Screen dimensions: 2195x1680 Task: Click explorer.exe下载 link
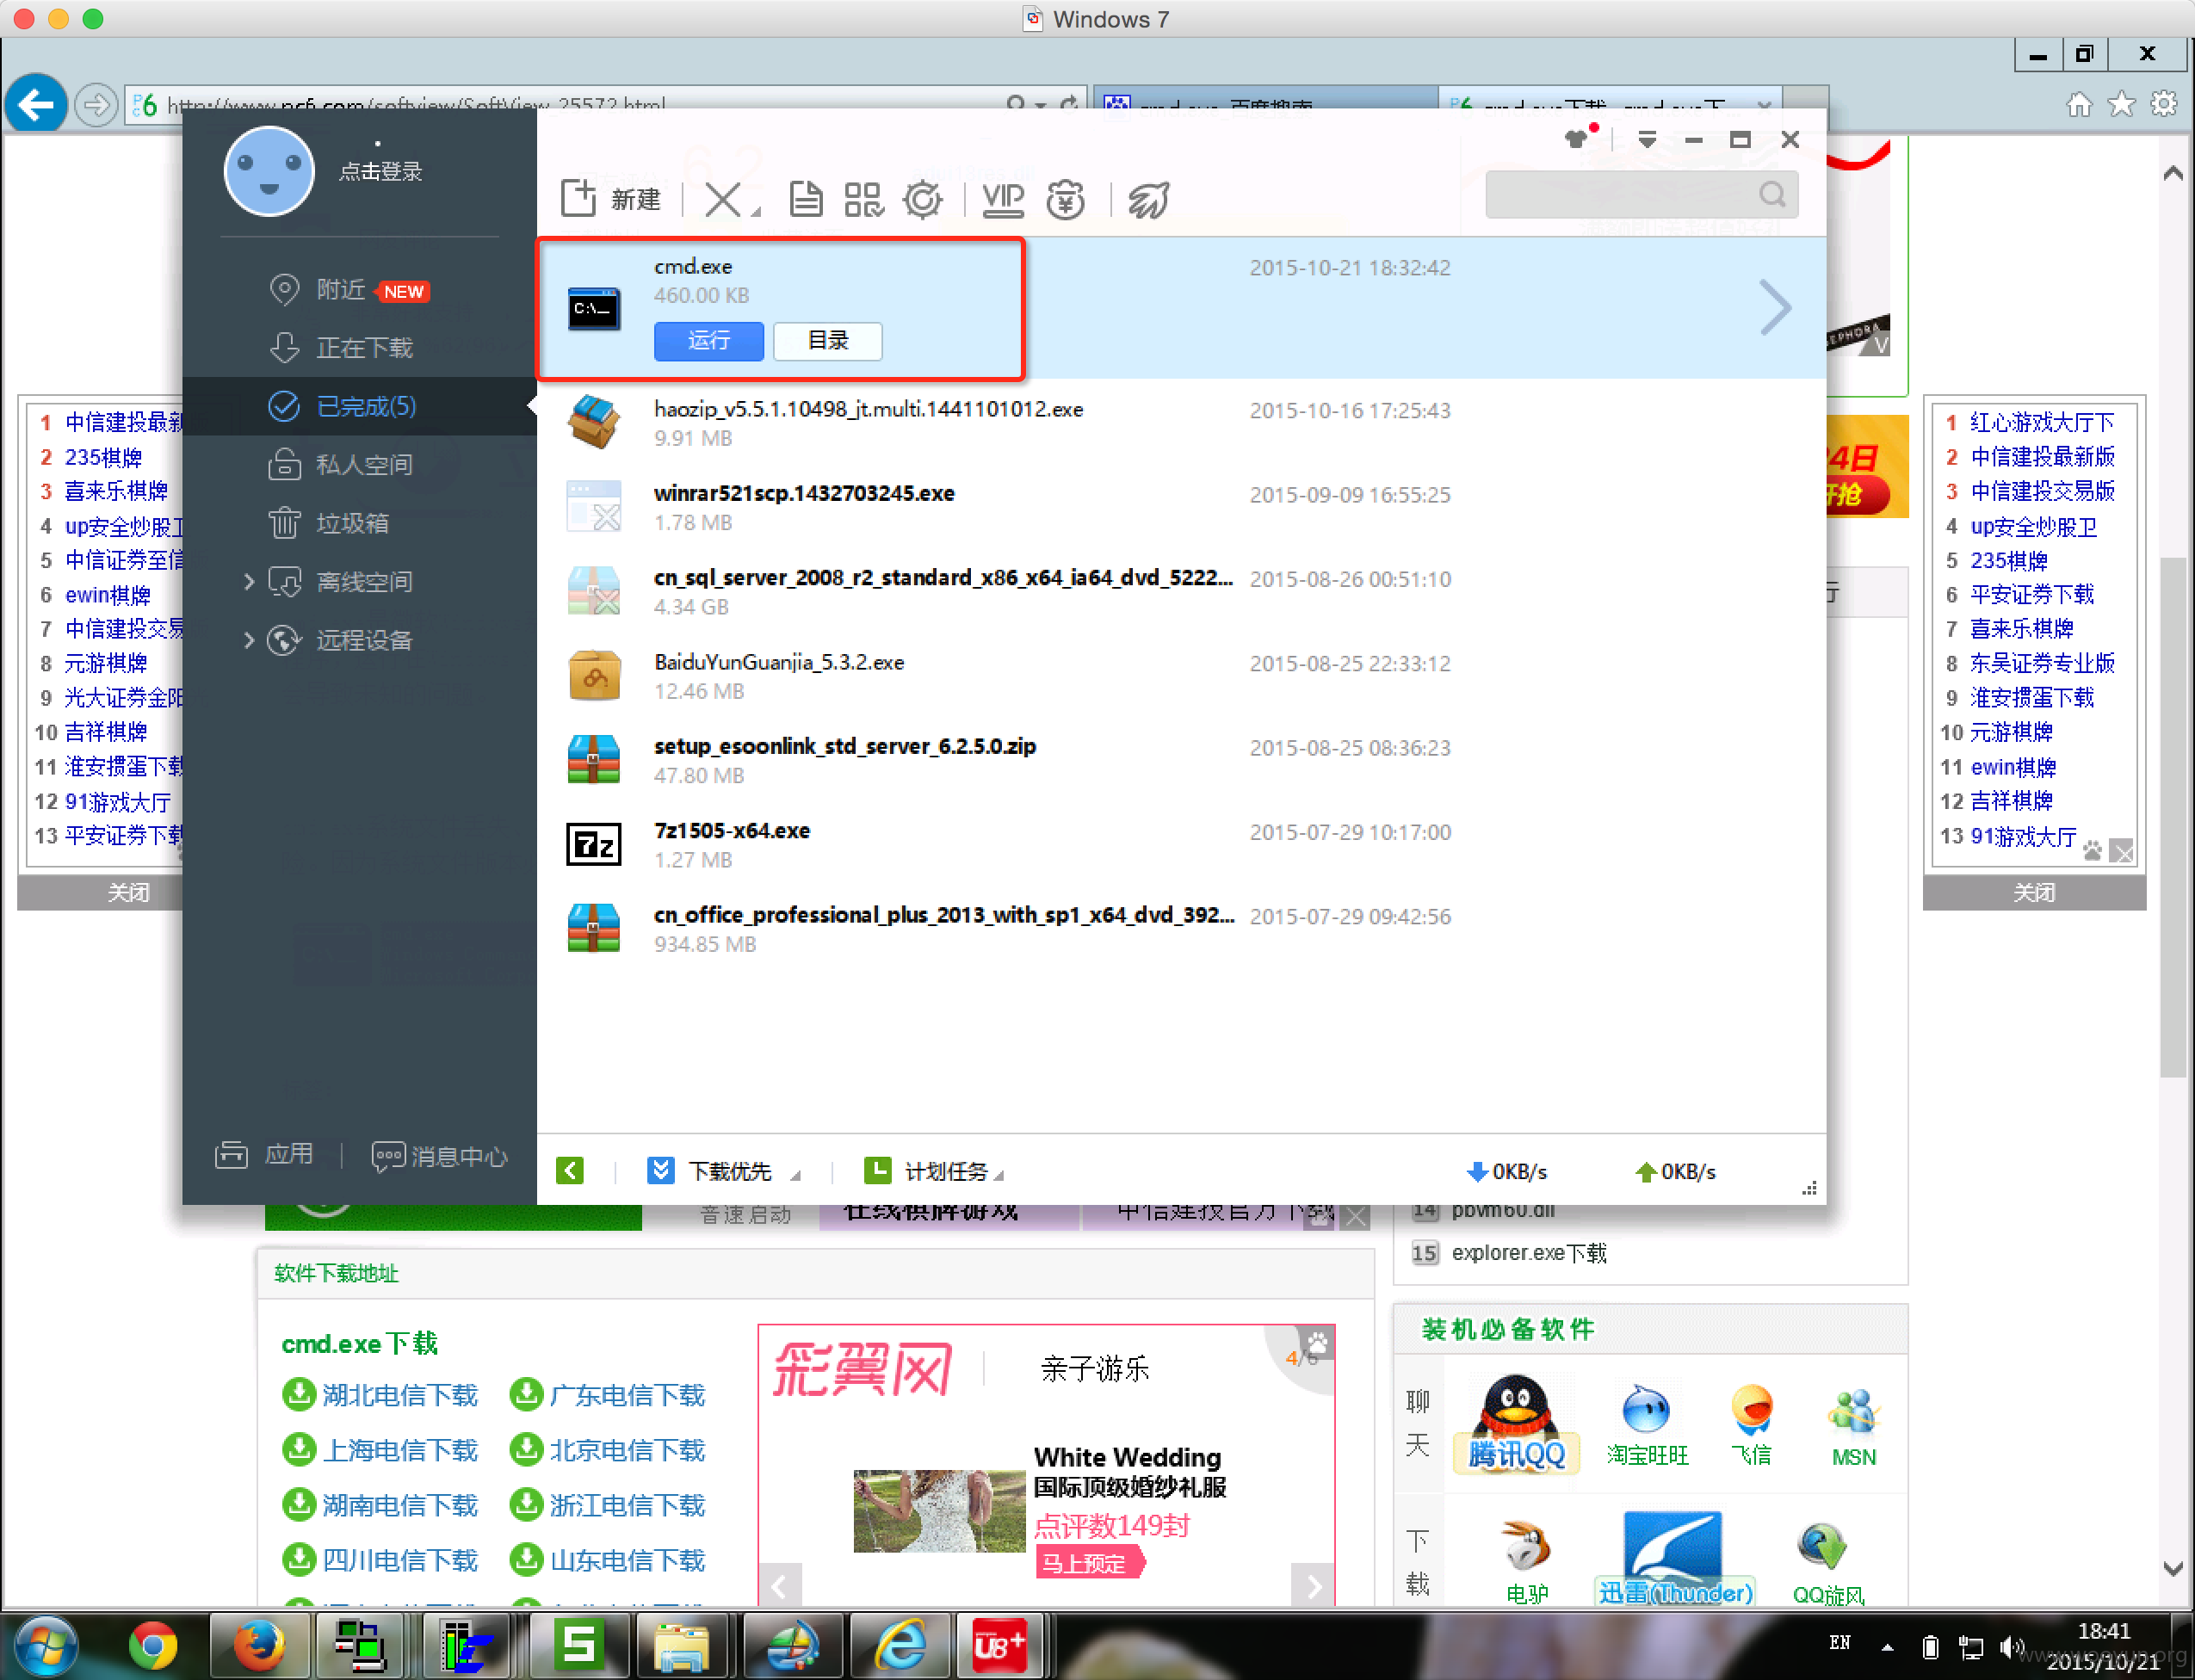click(x=1528, y=1252)
